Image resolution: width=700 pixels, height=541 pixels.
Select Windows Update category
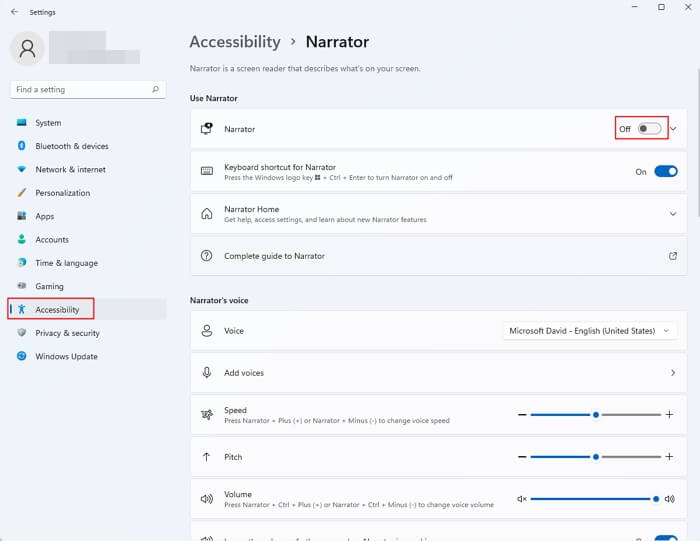87,356
